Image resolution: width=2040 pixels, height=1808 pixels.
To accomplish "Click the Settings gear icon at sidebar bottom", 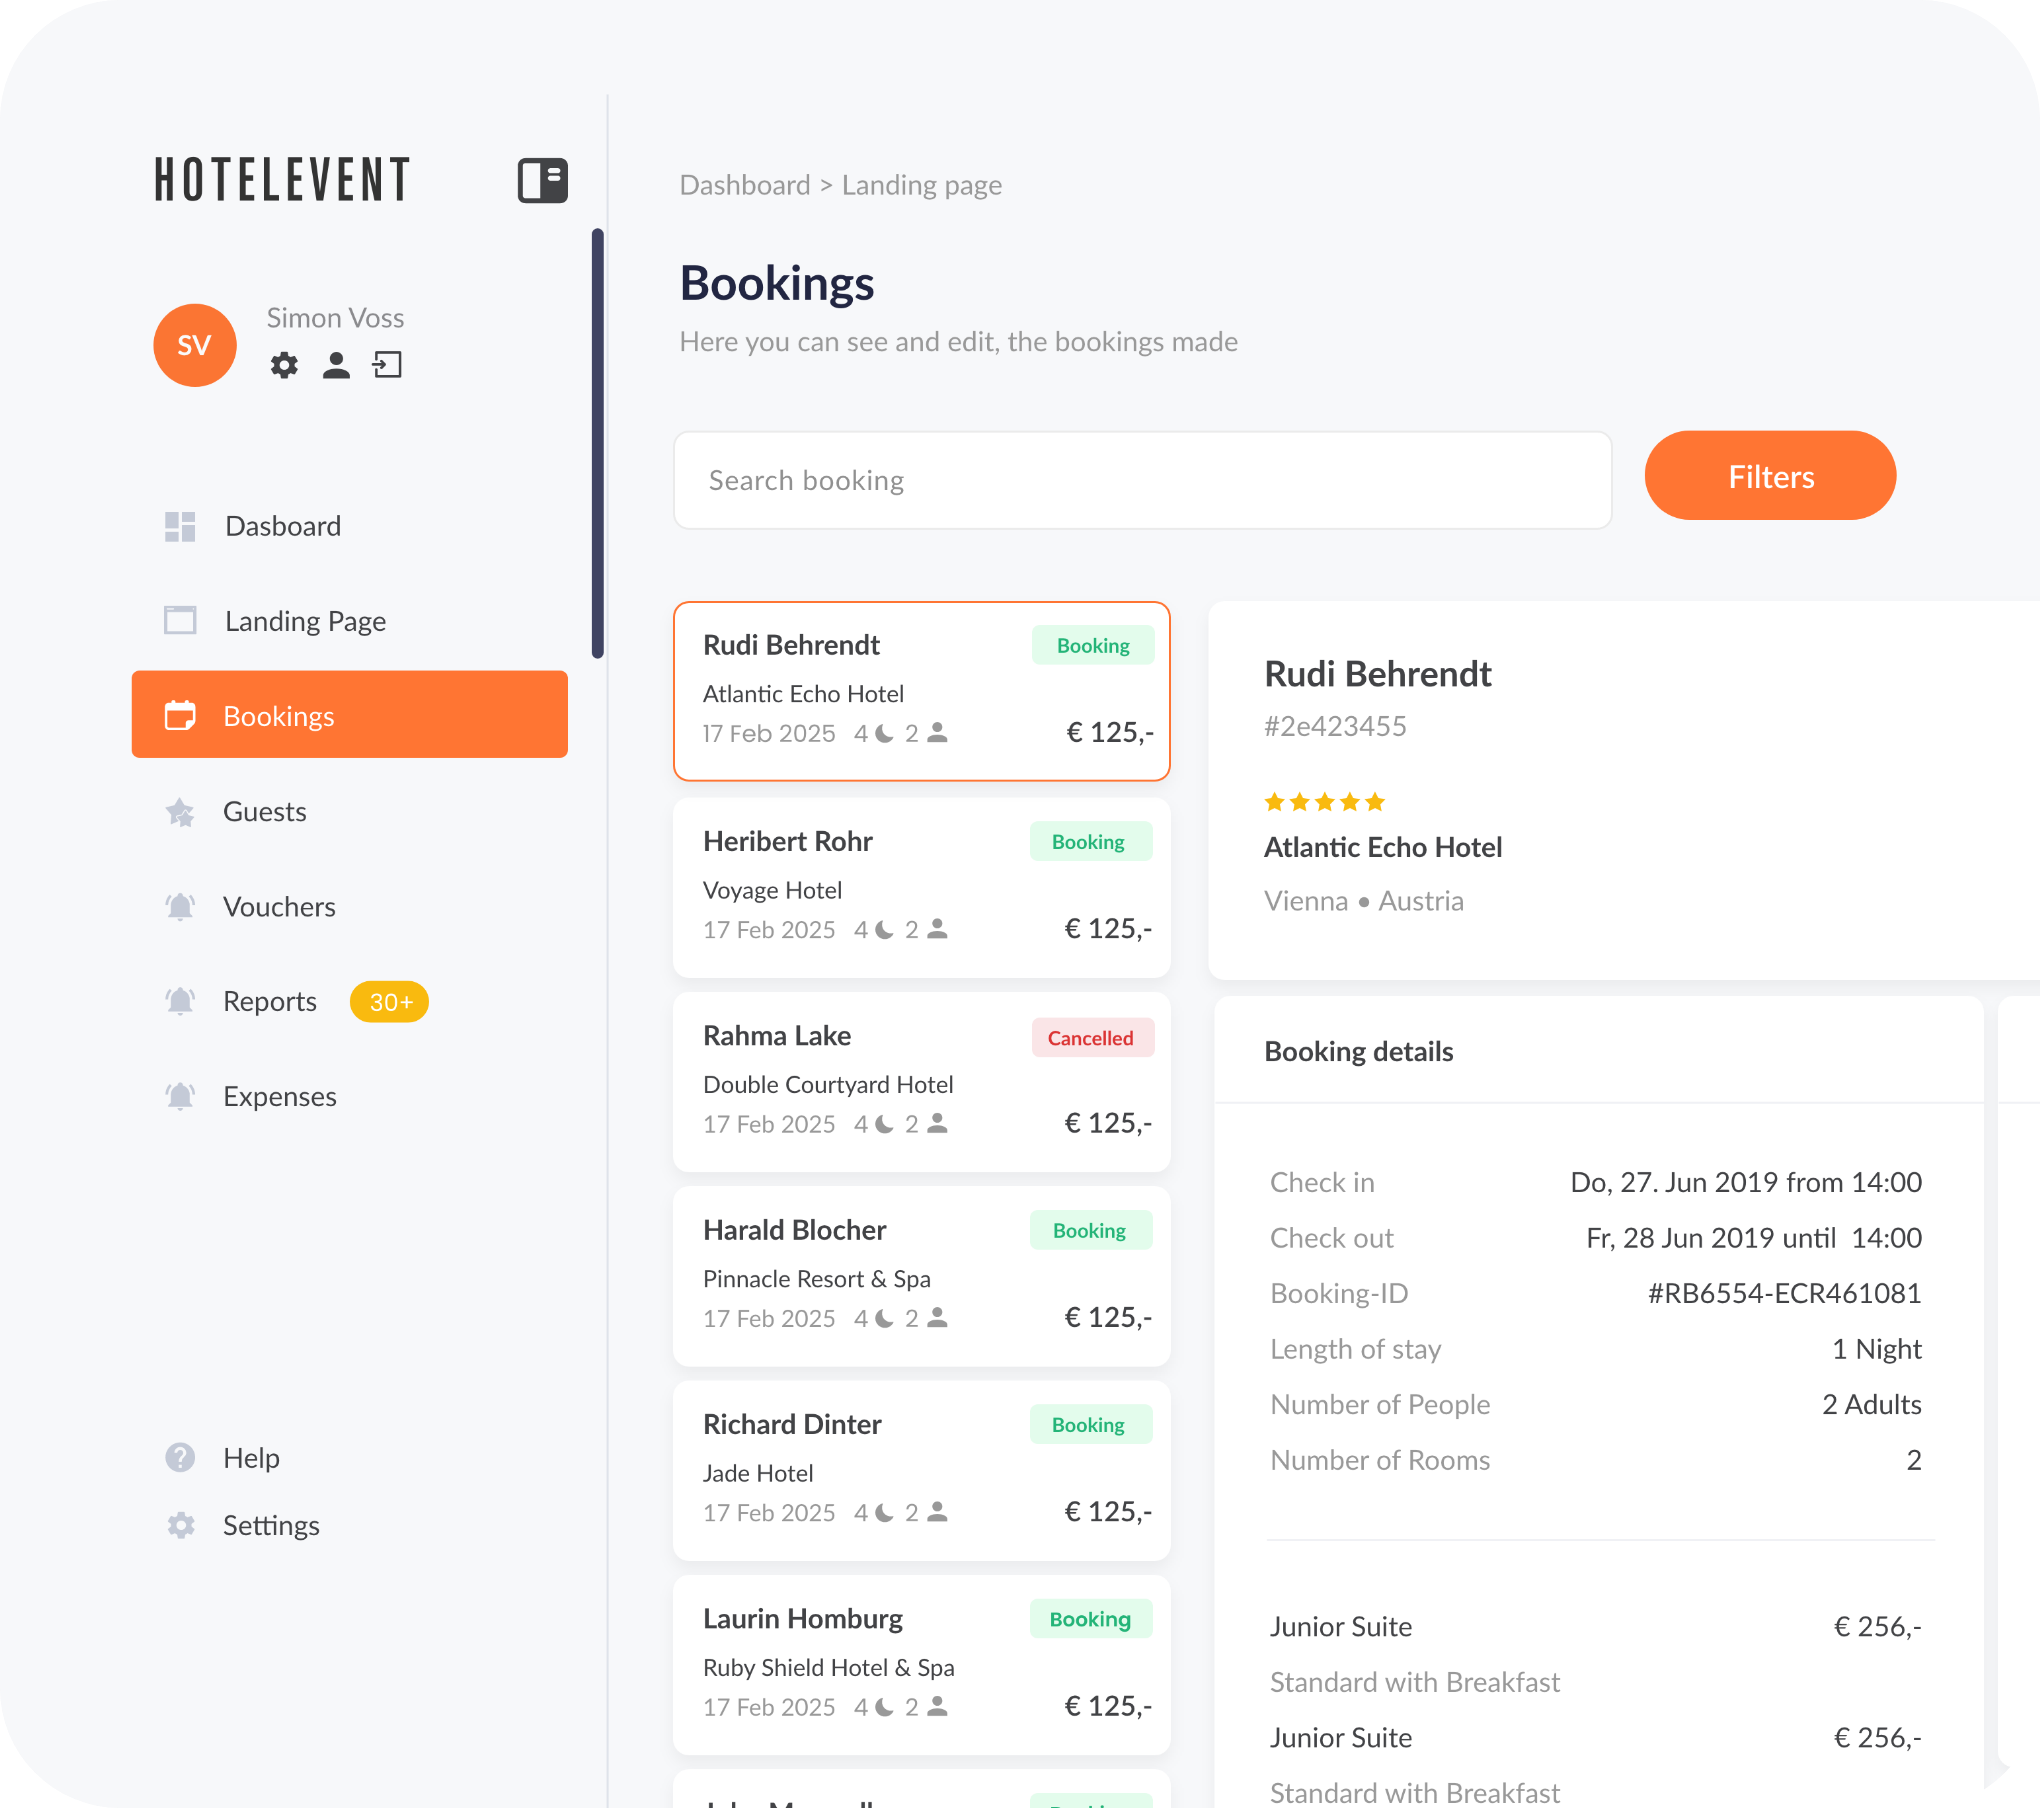I will point(180,1525).
